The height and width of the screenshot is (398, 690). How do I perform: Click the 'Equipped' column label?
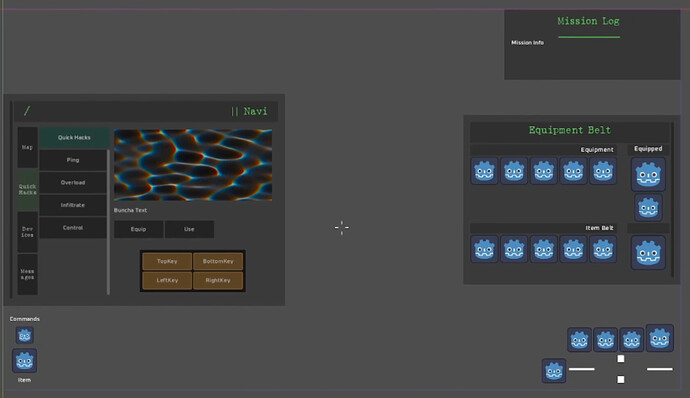coord(648,149)
